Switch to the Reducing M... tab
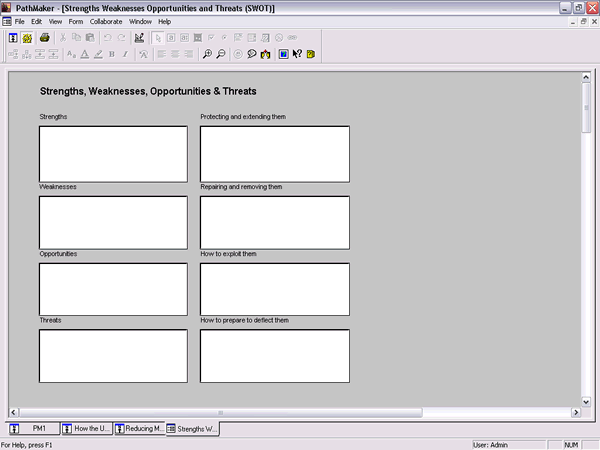 pos(139,429)
